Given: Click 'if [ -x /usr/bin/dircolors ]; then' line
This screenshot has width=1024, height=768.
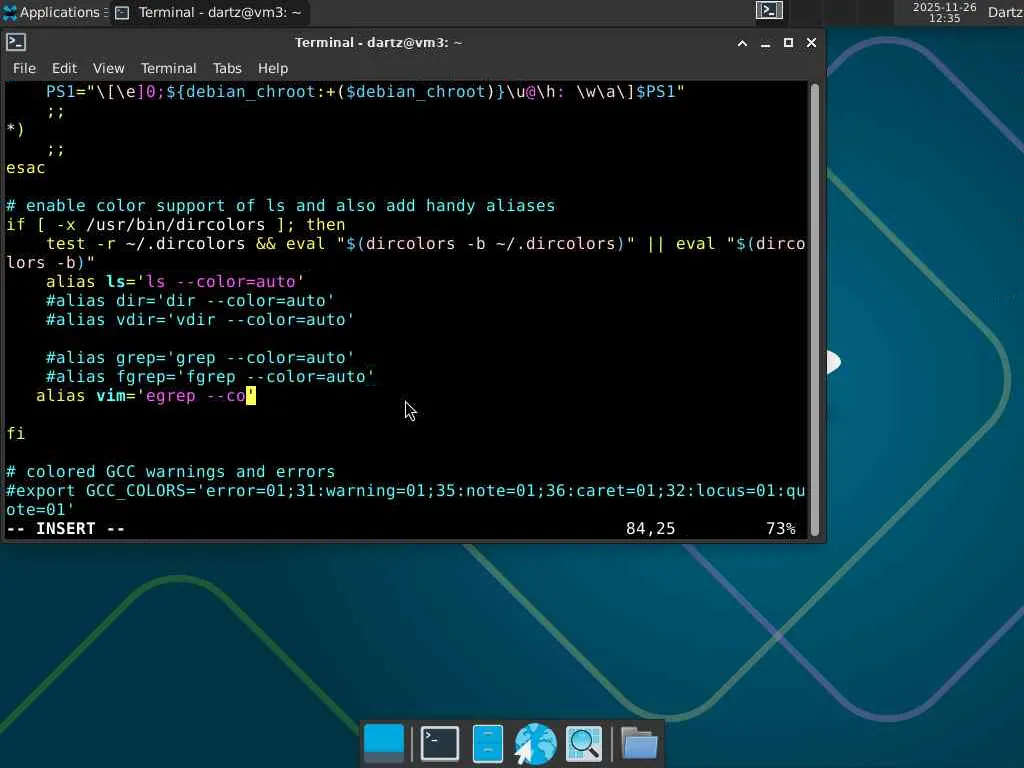Looking at the screenshot, I should [176, 225].
